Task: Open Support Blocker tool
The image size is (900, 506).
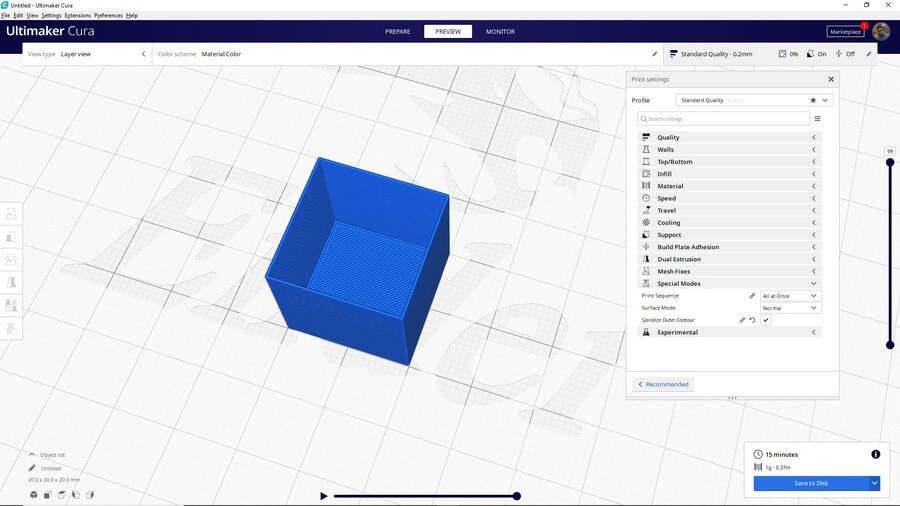Action: tap(11, 328)
